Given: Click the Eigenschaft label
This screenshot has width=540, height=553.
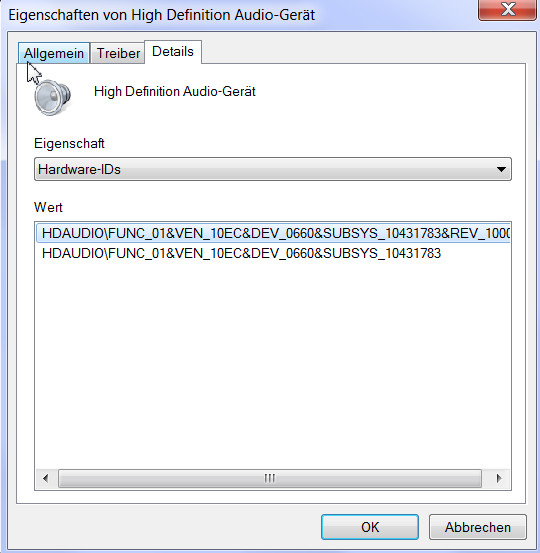Looking at the screenshot, I should click(69, 144).
